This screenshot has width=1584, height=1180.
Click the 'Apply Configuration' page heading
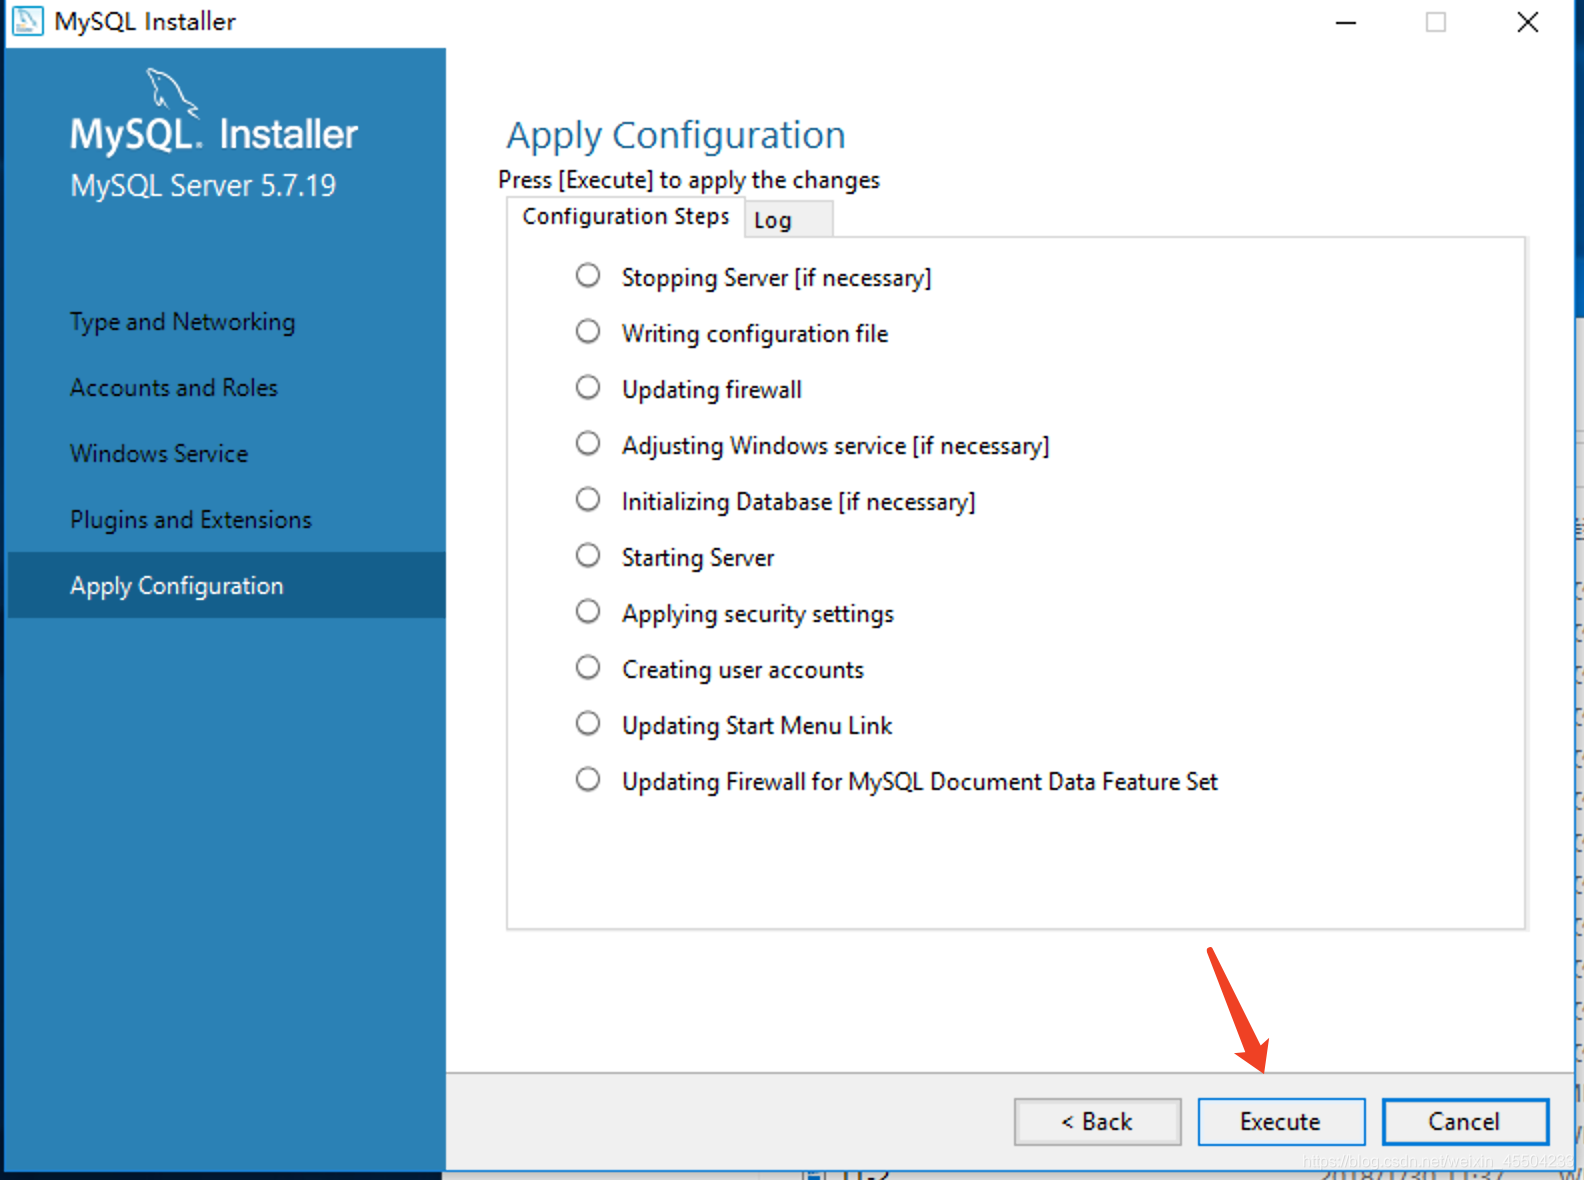(676, 135)
